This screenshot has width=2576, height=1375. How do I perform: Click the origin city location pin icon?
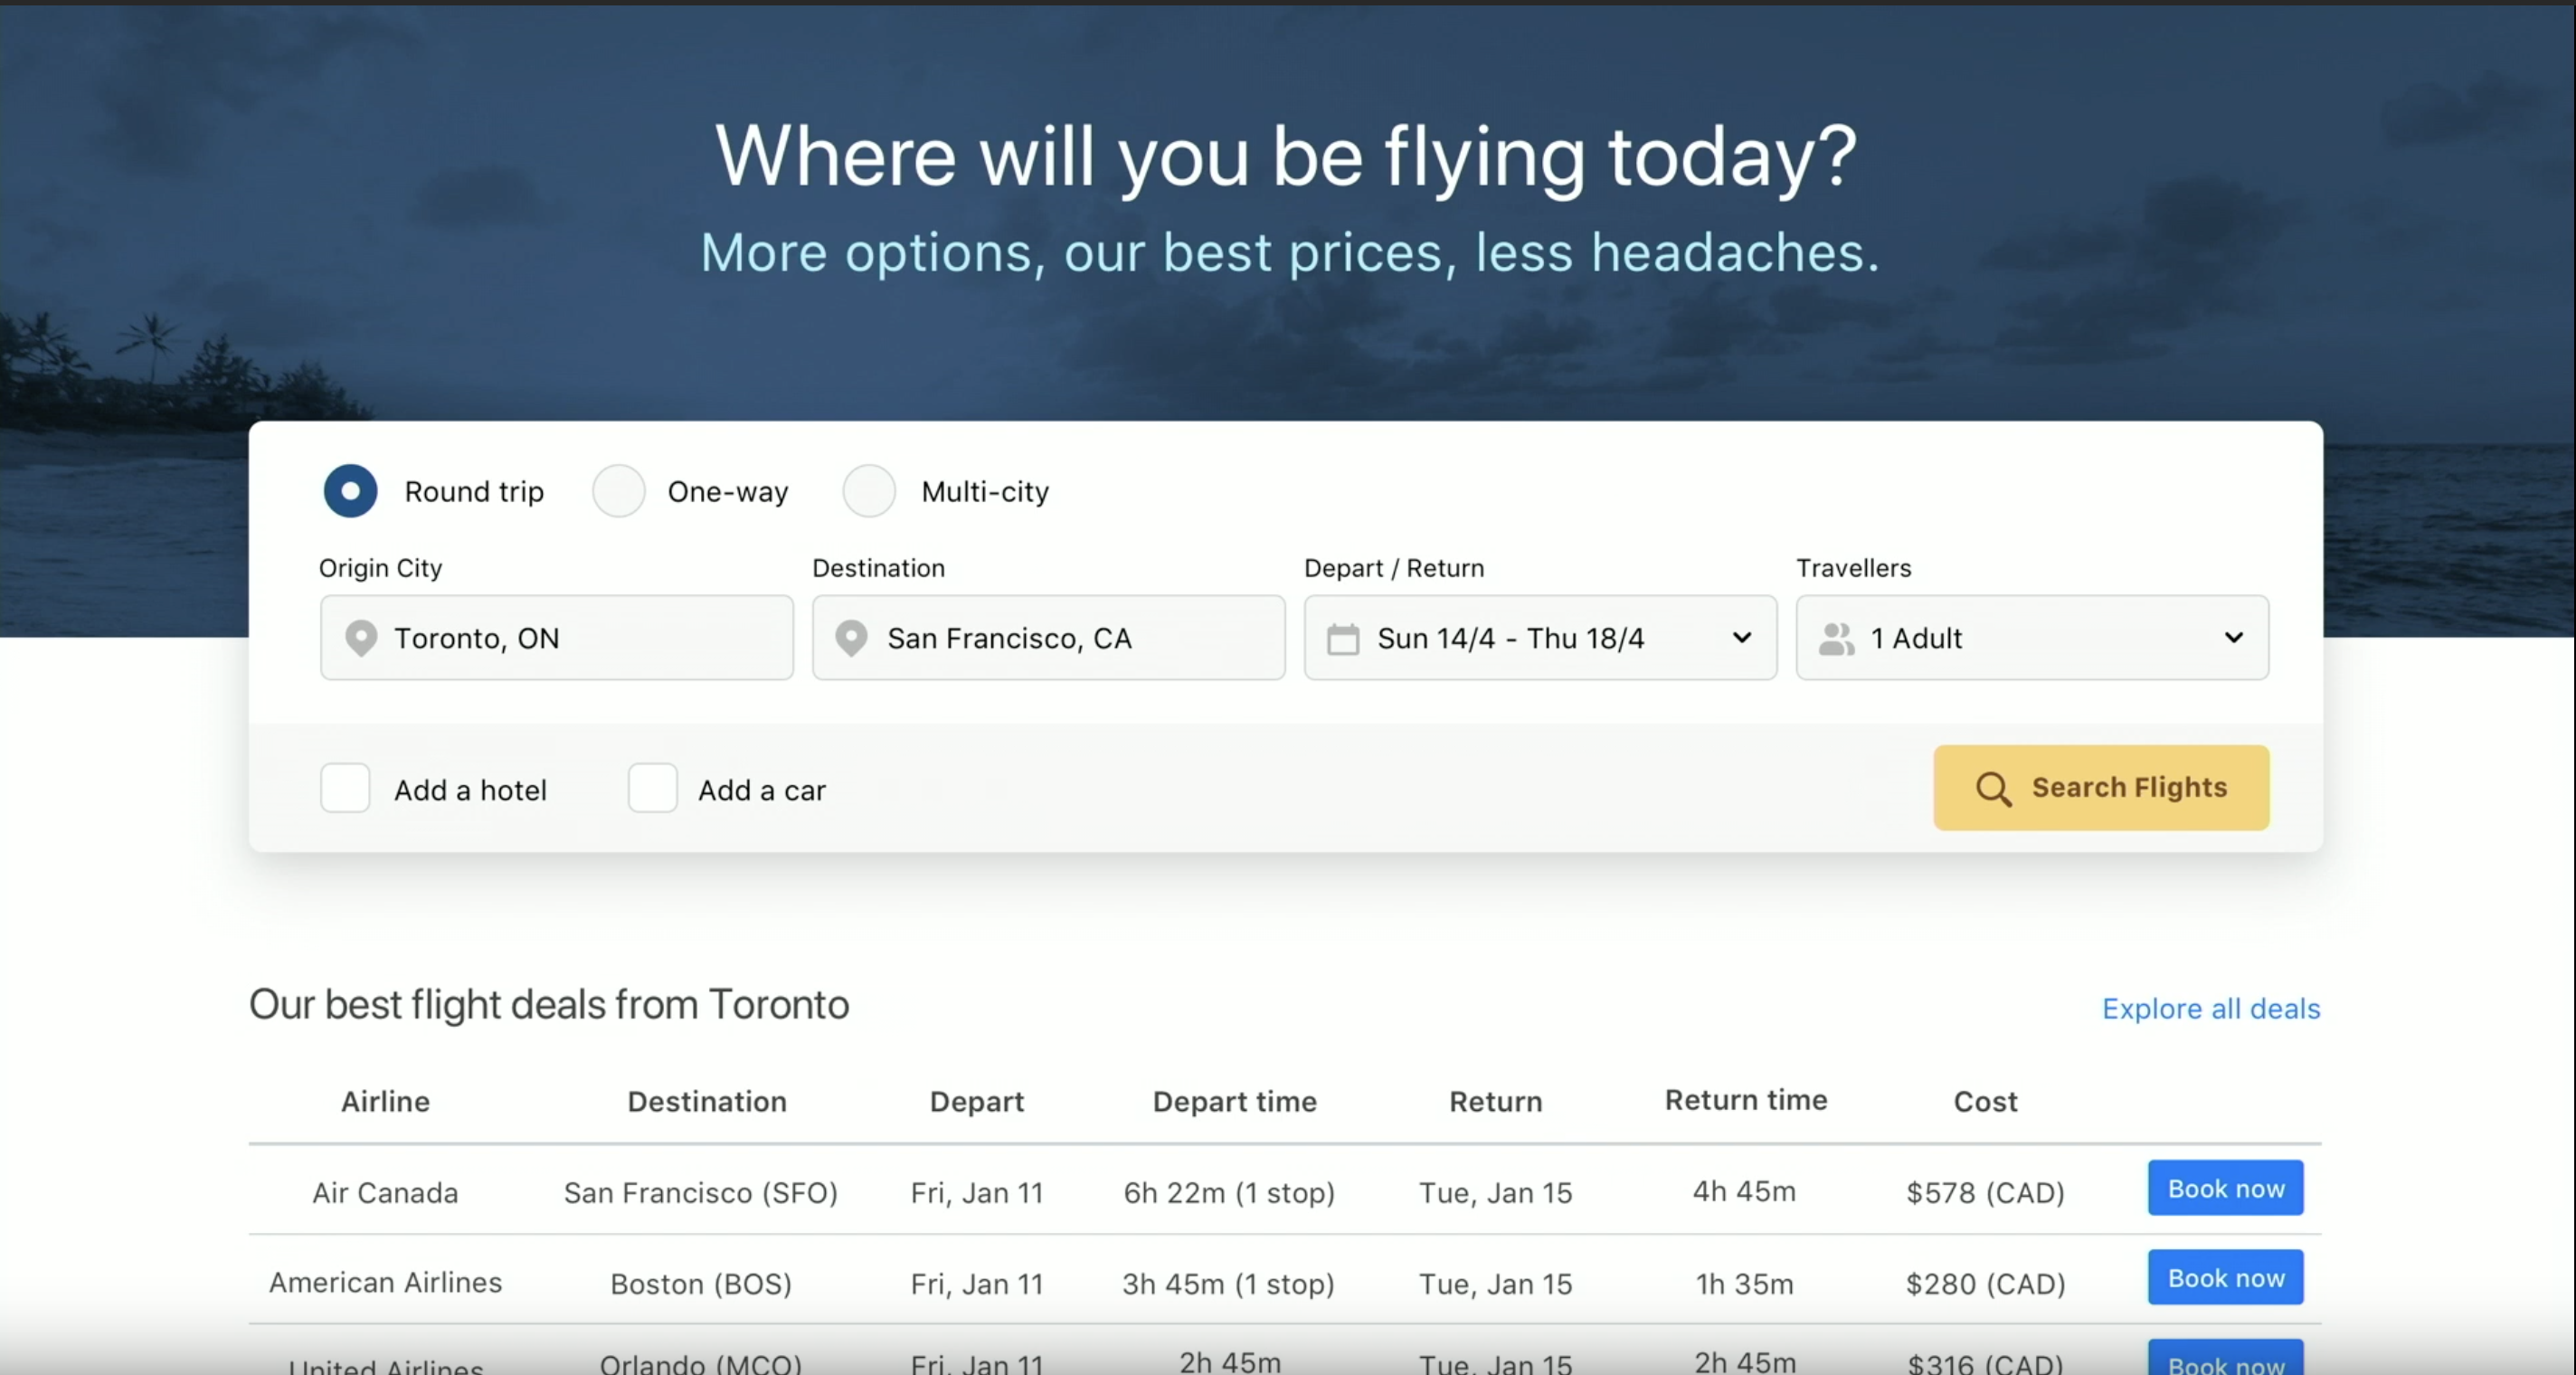361,638
